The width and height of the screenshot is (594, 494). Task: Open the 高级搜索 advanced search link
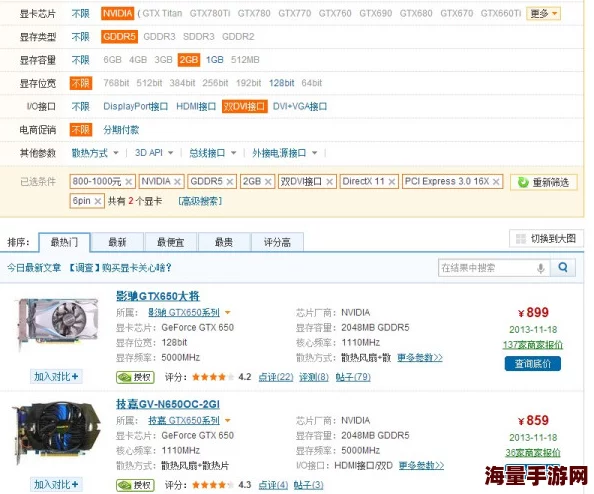200,201
